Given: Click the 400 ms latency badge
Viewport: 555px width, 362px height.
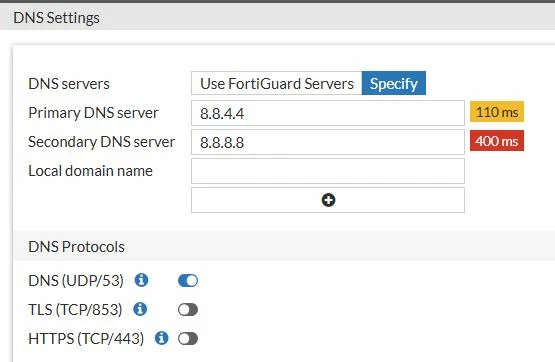Looking at the screenshot, I should (x=497, y=141).
